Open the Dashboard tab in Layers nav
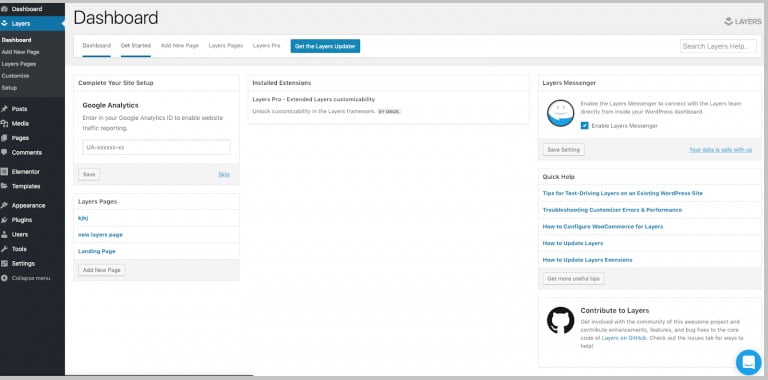Screen dimensions: 768x380 pyautogui.click(x=96, y=46)
